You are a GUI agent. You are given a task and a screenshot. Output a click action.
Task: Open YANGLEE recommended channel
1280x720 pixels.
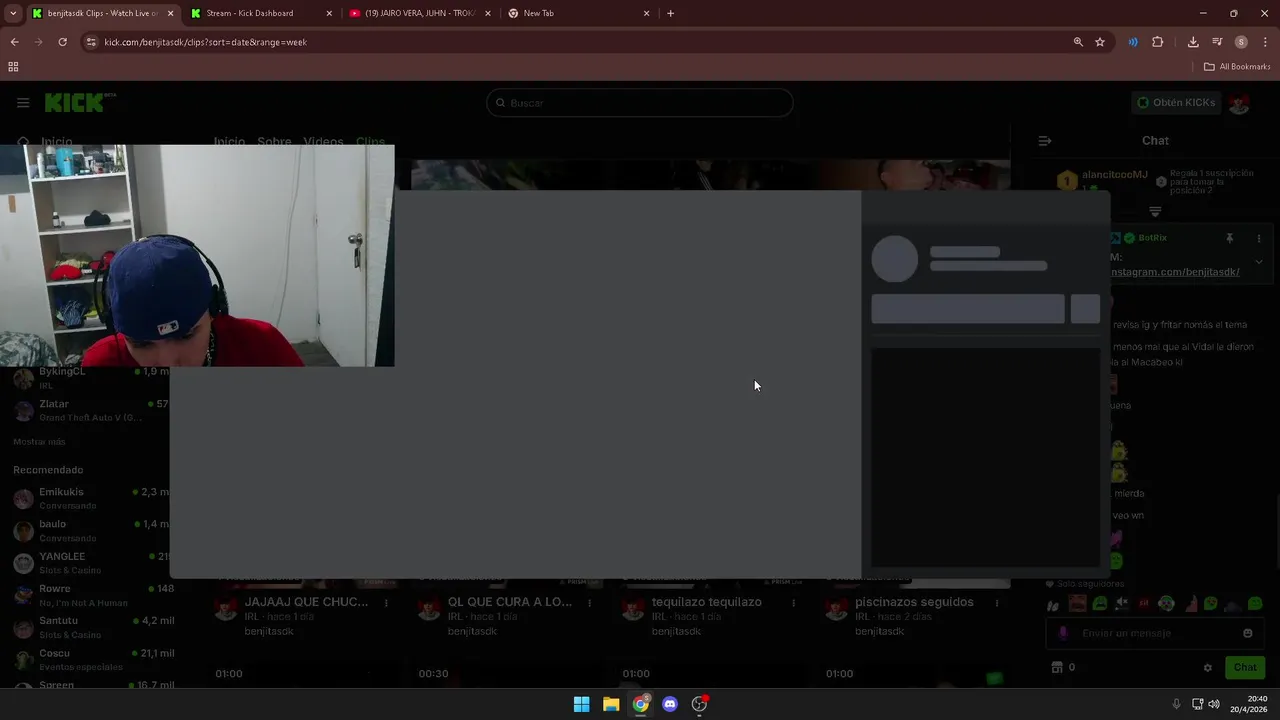click(93, 562)
